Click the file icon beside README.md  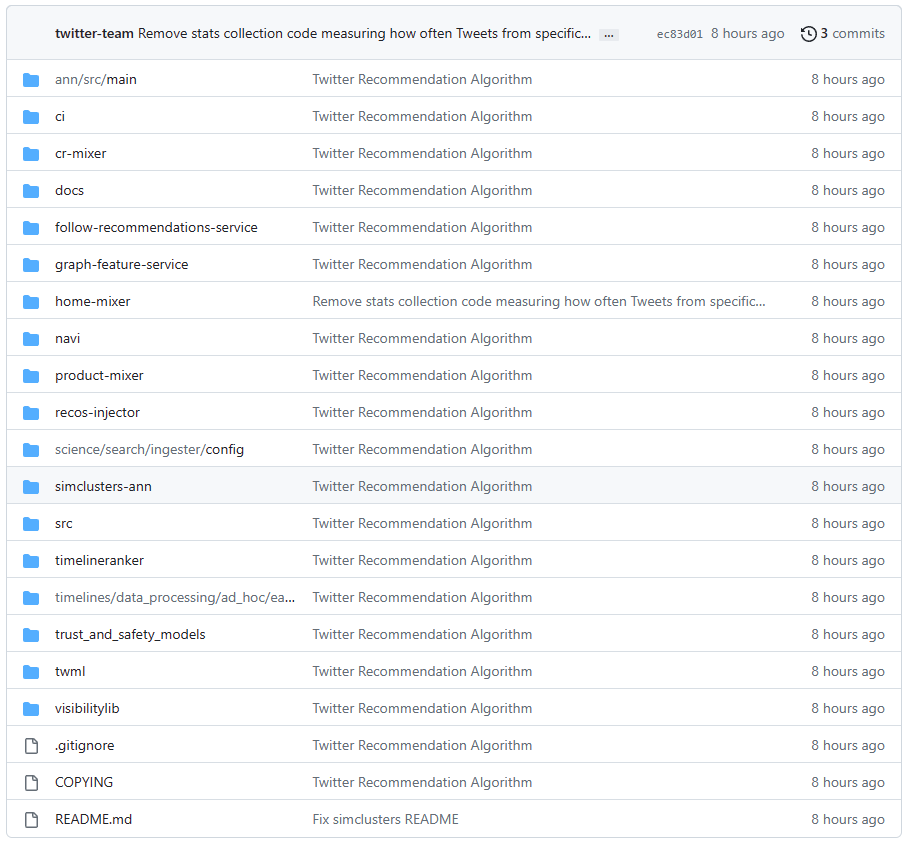pyautogui.click(x=31, y=820)
